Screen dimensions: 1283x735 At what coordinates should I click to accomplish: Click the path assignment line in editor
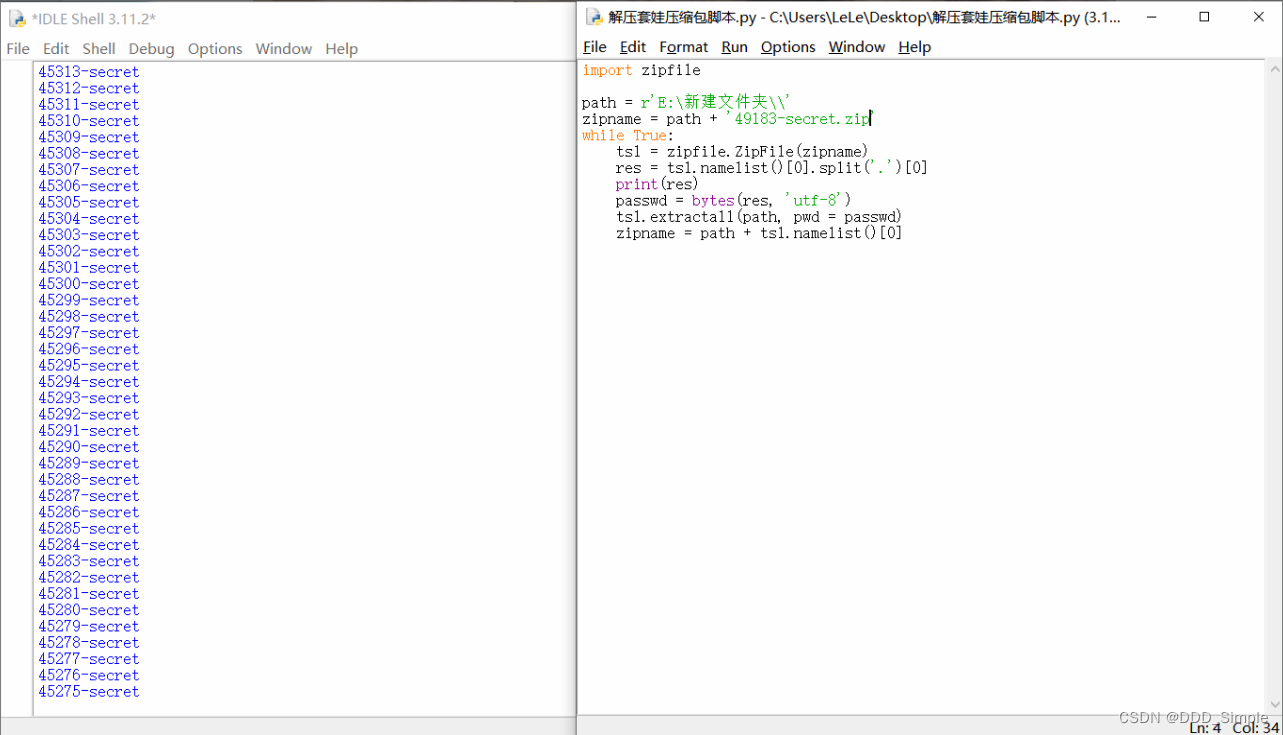[x=687, y=102]
